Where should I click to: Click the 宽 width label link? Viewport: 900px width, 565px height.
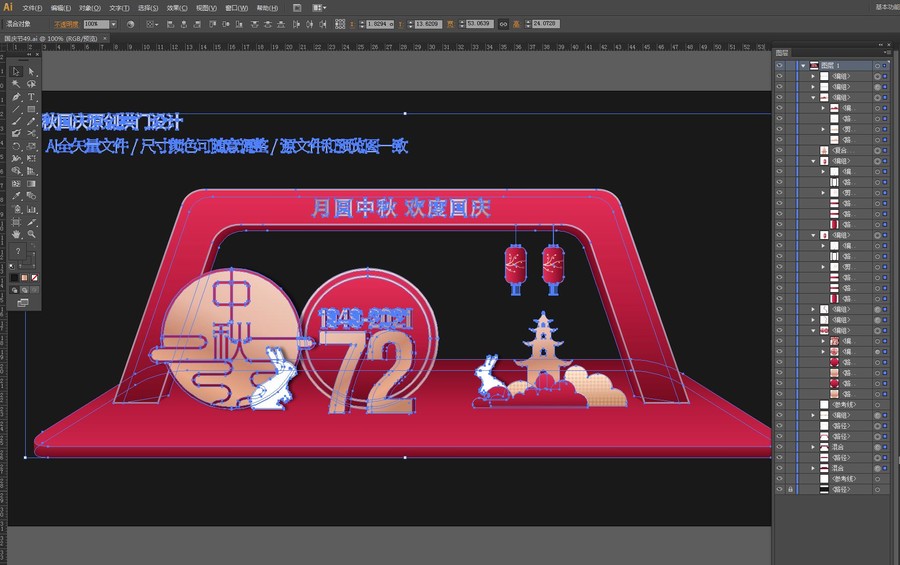point(451,24)
